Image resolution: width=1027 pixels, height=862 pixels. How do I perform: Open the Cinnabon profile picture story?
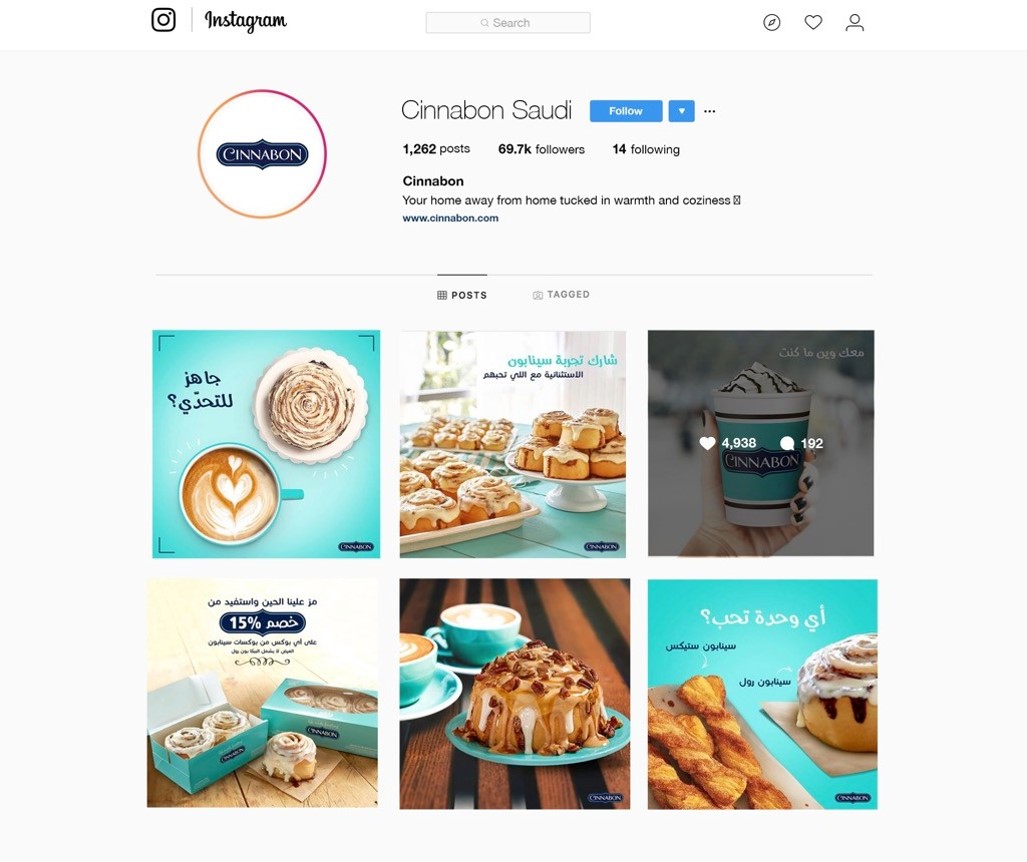pos(262,154)
